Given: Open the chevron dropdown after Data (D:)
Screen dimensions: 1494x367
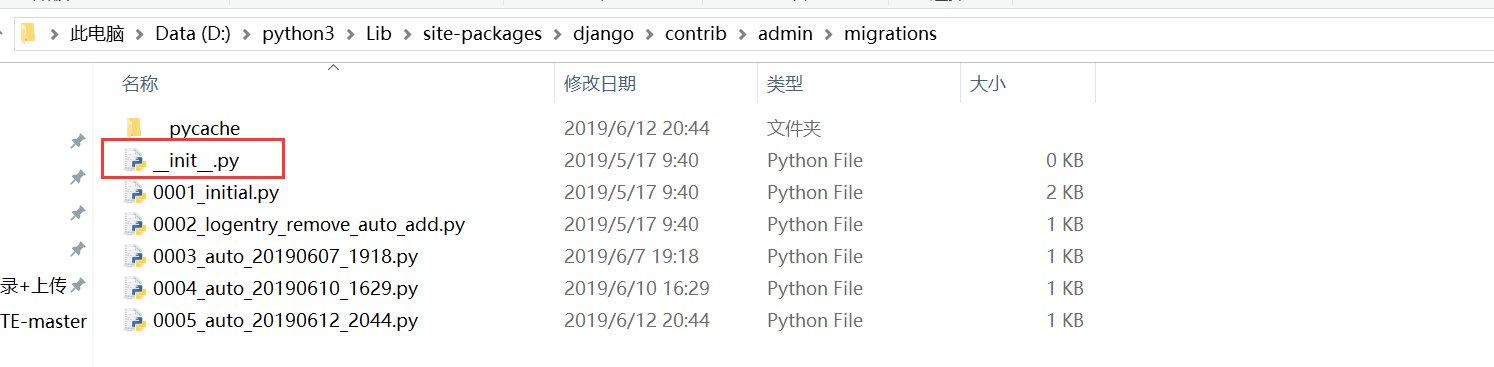Looking at the screenshot, I should click(x=246, y=34).
